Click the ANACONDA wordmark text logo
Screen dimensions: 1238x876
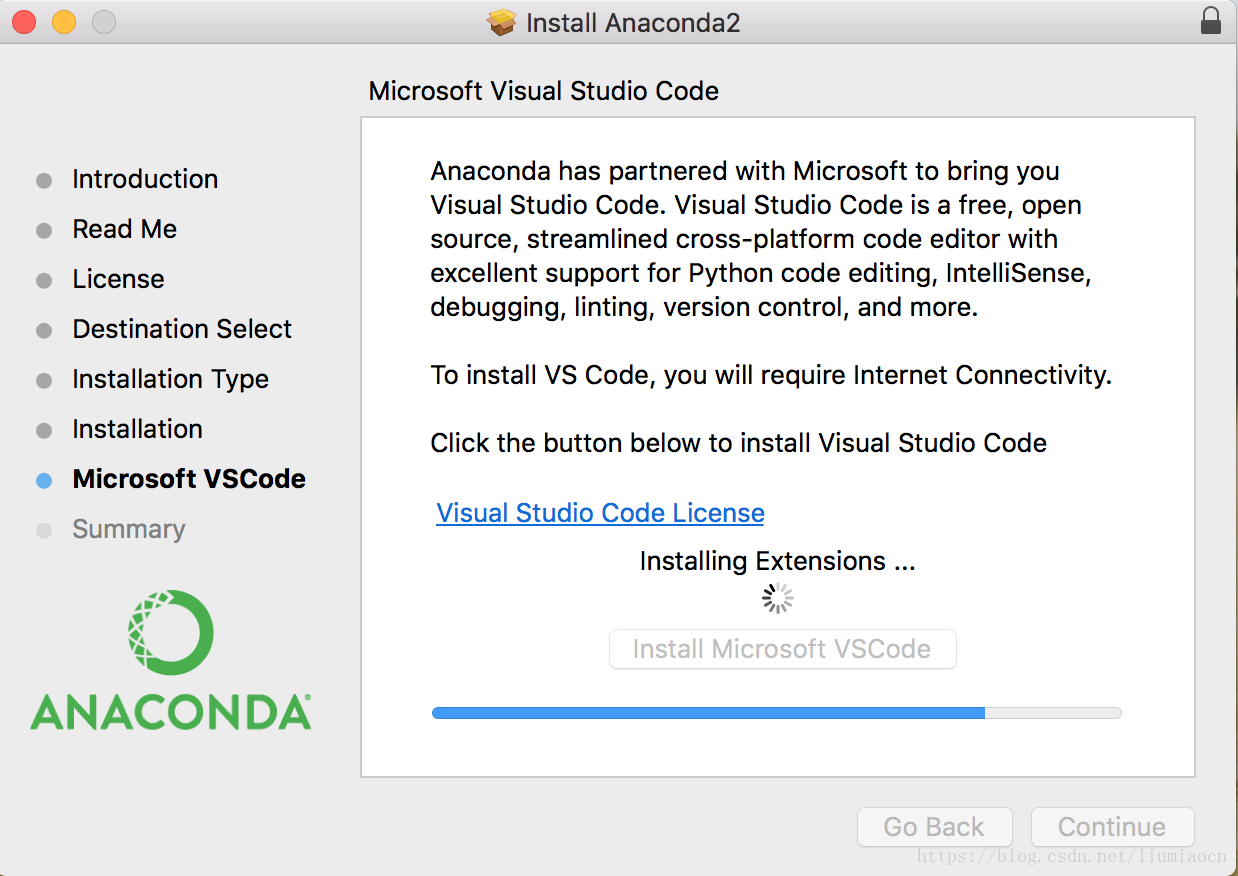(170, 711)
